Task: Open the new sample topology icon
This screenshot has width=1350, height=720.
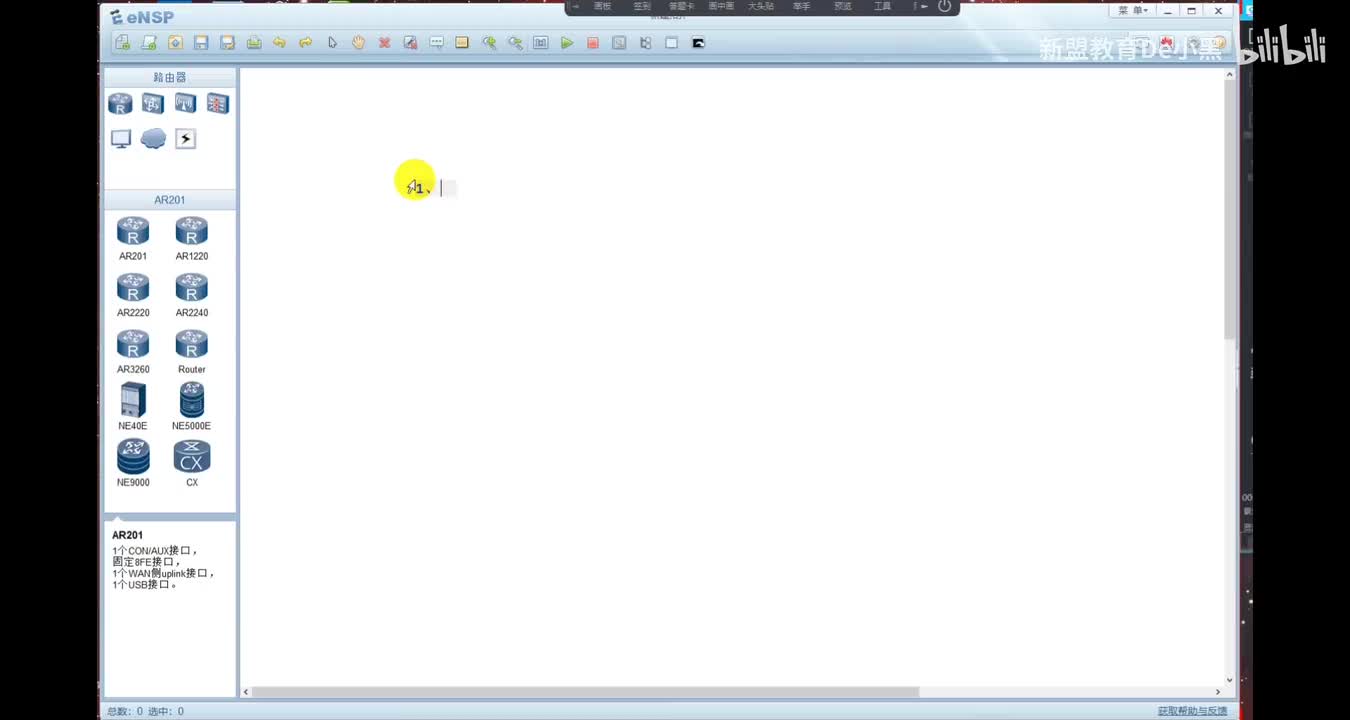Action: (x=149, y=43)
